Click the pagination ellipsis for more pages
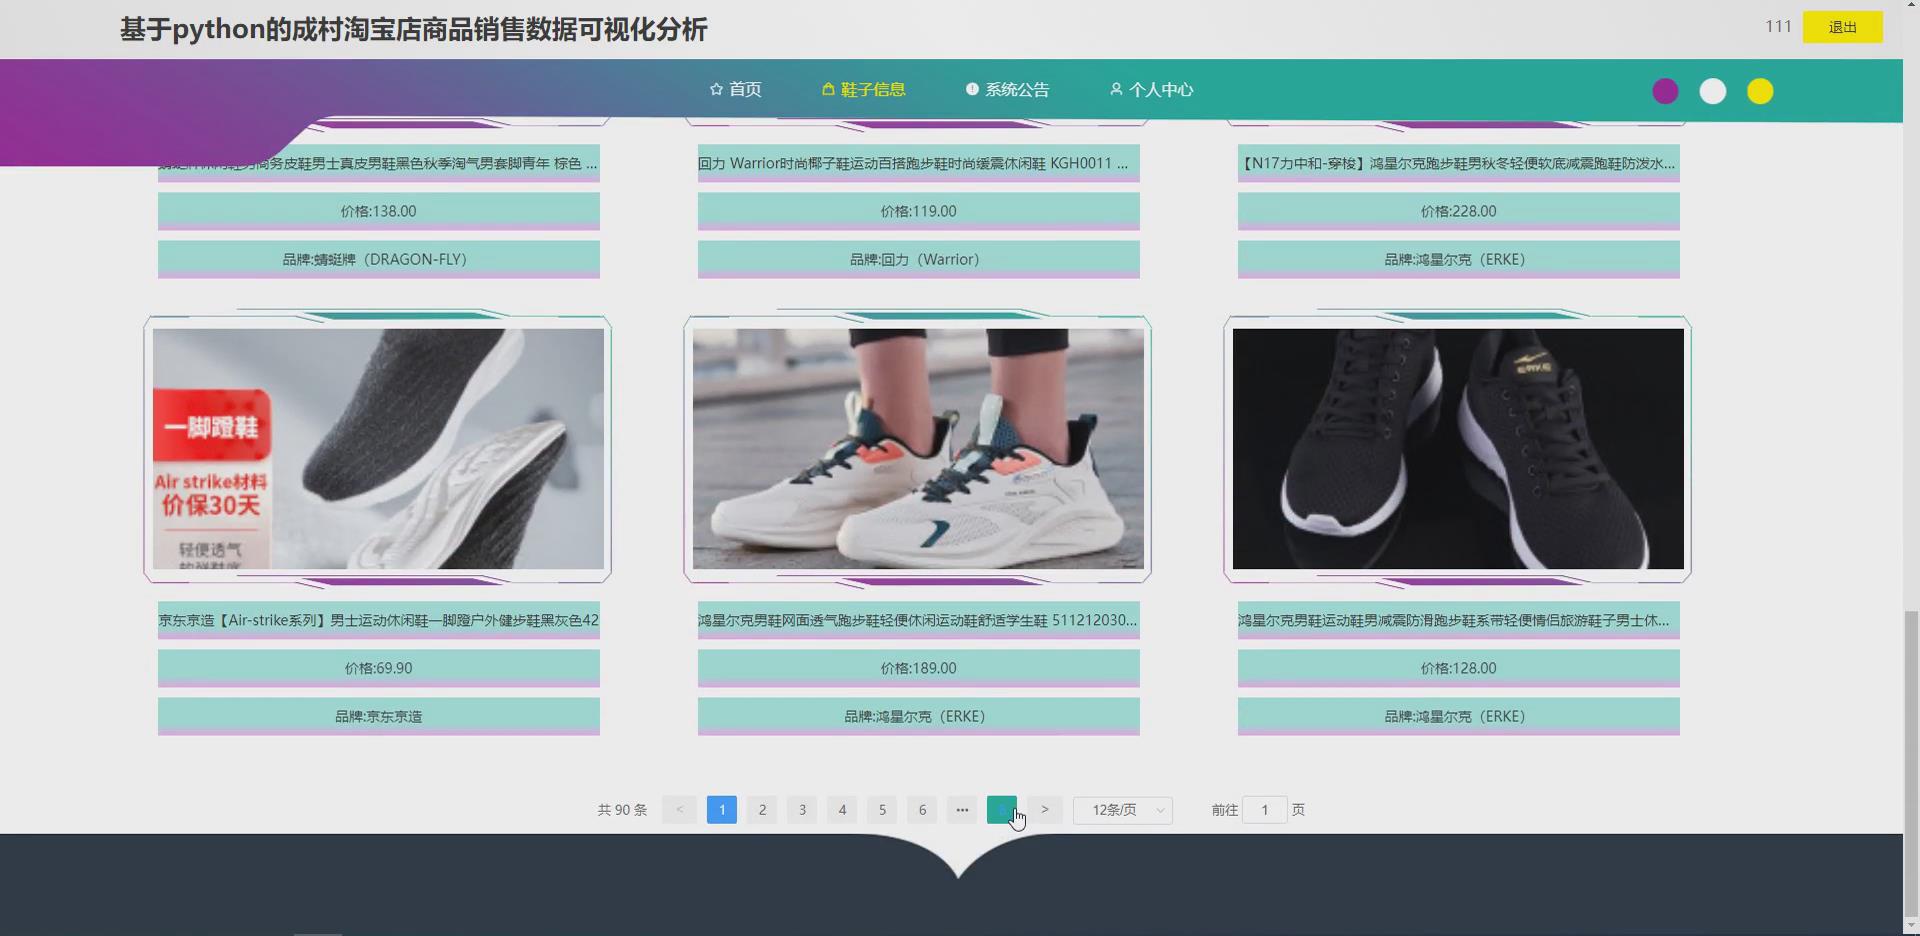1920x936 pixels. [962, 810]
